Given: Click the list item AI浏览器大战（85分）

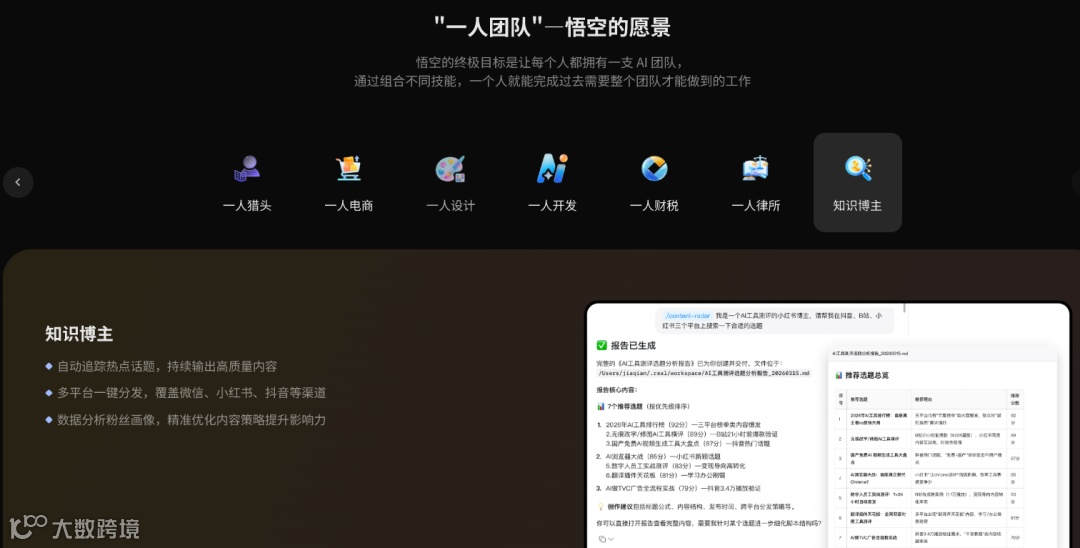Looking at the screenshot, I should click(663, 456).
